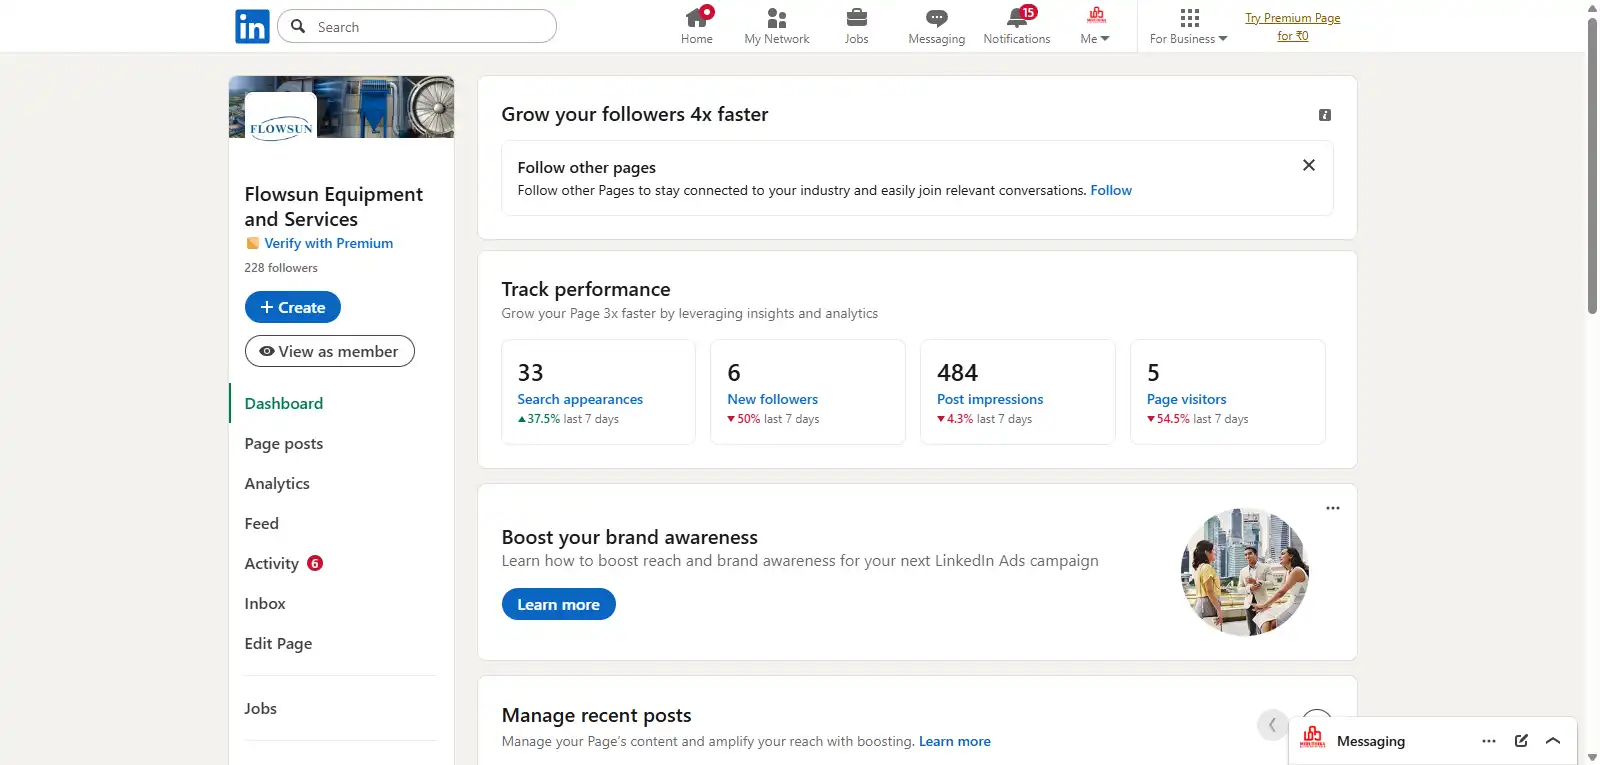Open Jobs in the sidebar
Image resolution: width=1600 pixels, height=765 pixels.
261,708
